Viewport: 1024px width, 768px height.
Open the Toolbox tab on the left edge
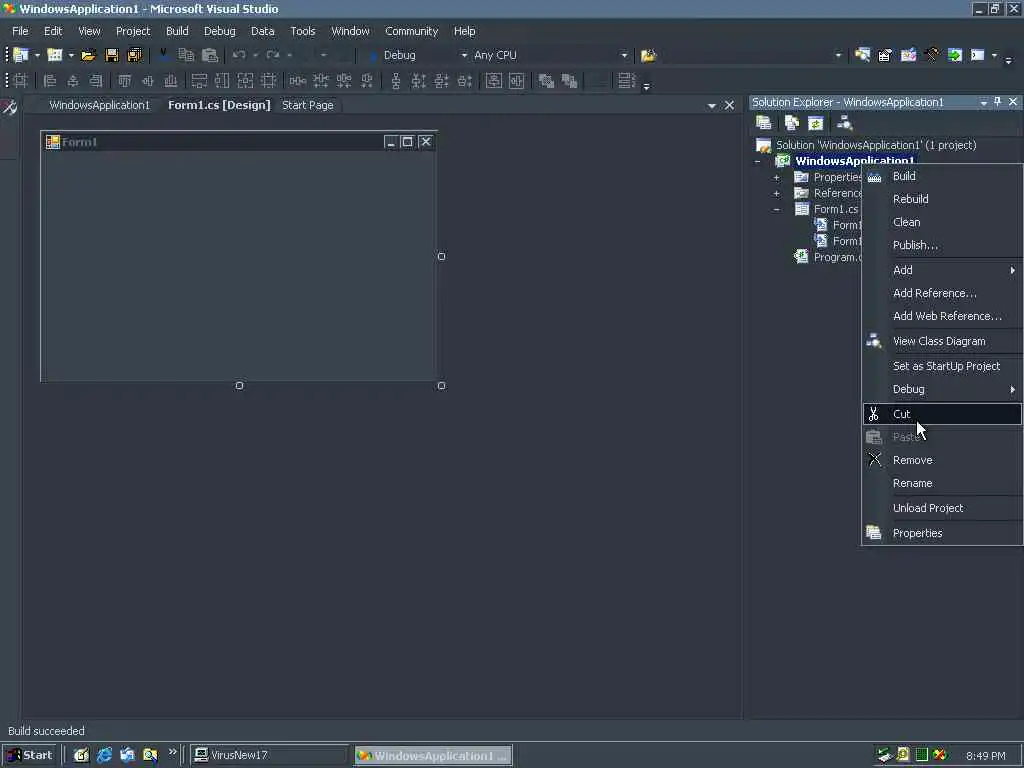click(x=9, y=108)
